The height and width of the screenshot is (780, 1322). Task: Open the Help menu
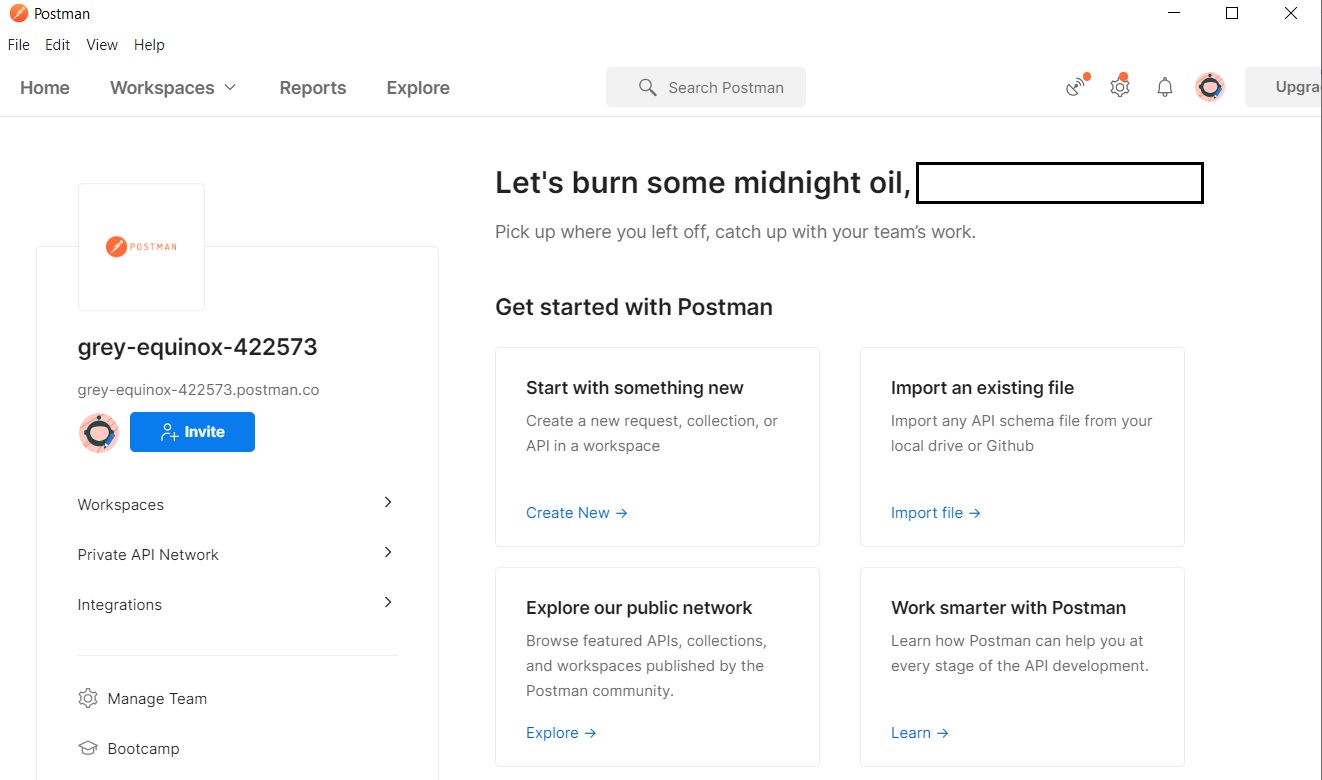tap(149, 45)
